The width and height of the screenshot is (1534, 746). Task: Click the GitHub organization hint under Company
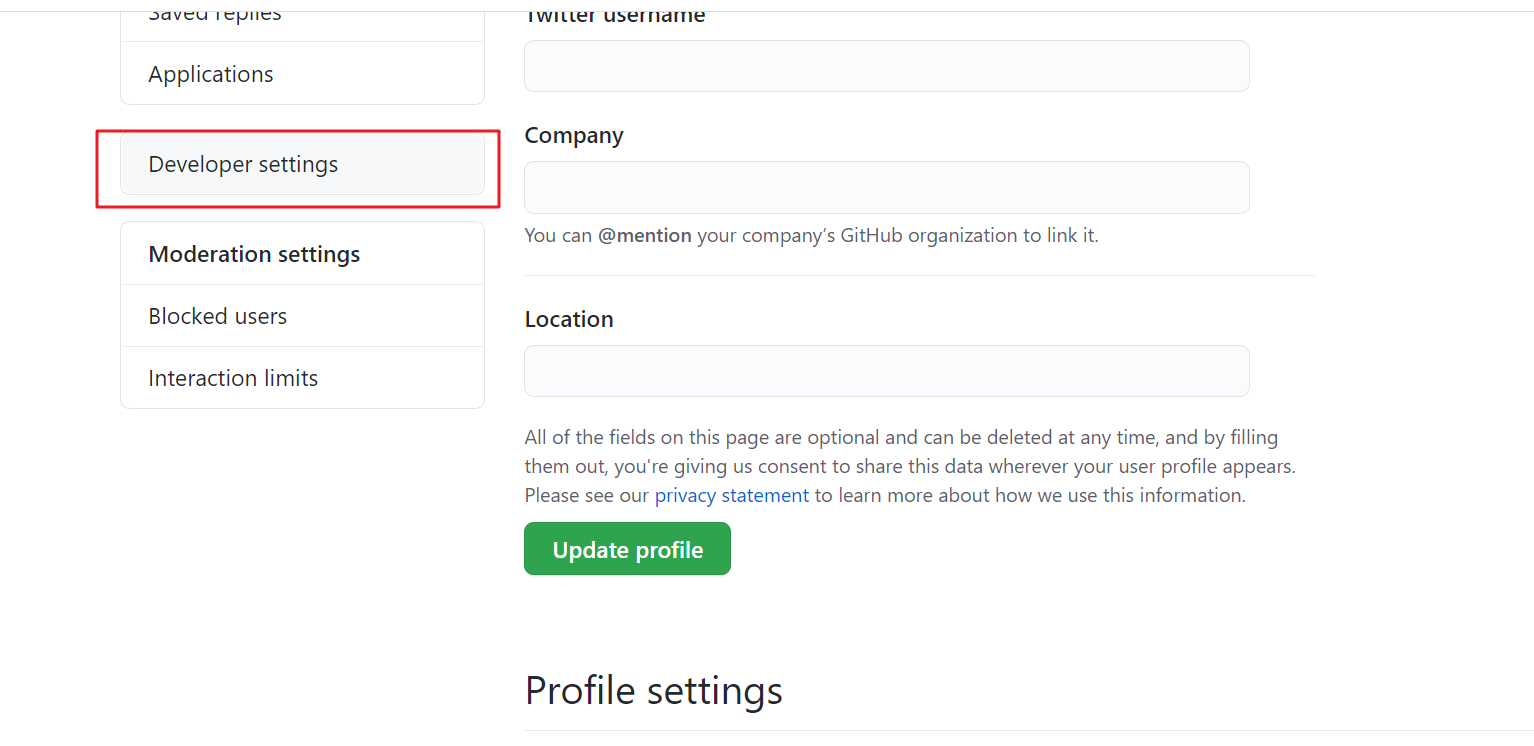[811, 236]
